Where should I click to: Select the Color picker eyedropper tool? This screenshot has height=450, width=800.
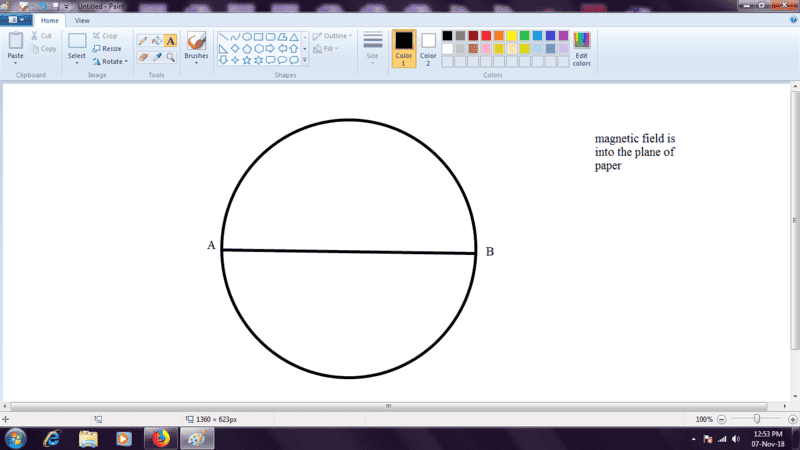tap(156, 57)
